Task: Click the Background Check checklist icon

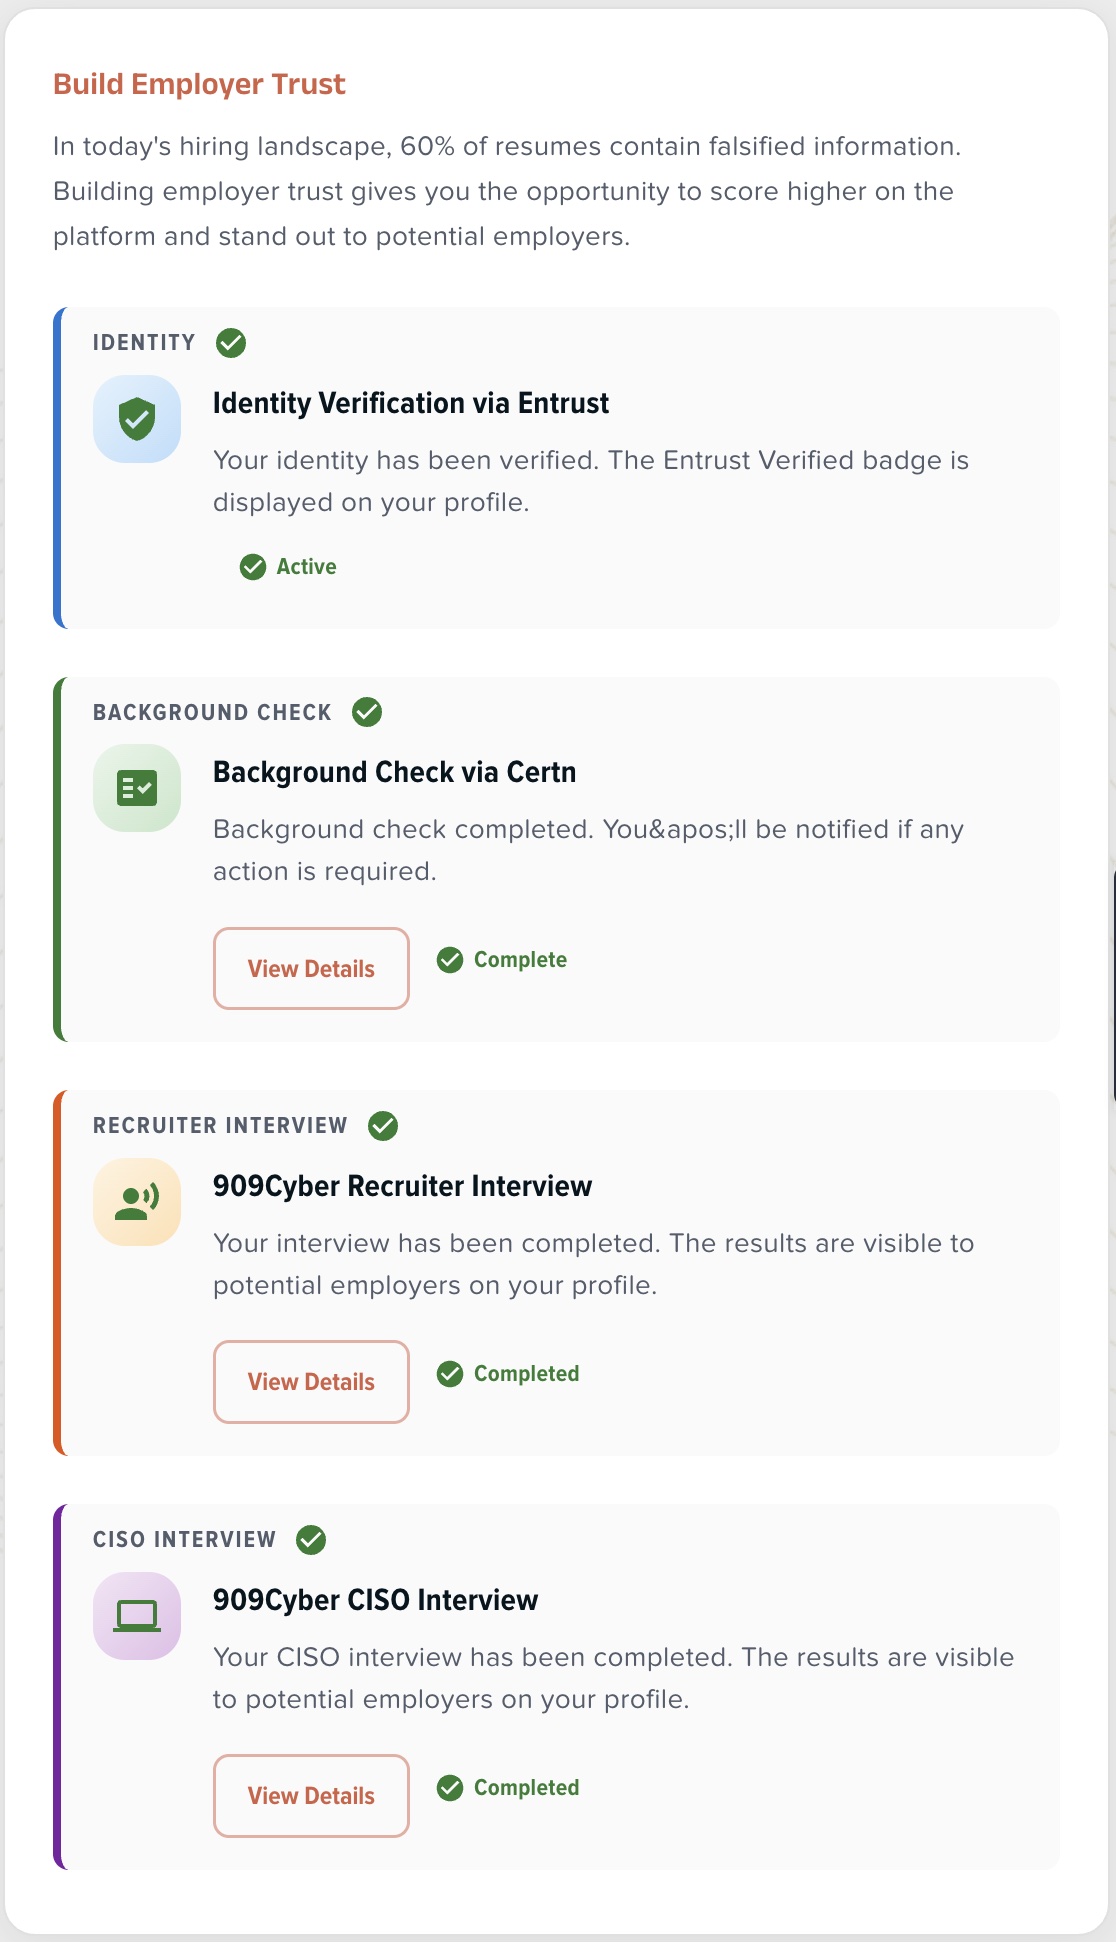Action: (x=137, y=788)
